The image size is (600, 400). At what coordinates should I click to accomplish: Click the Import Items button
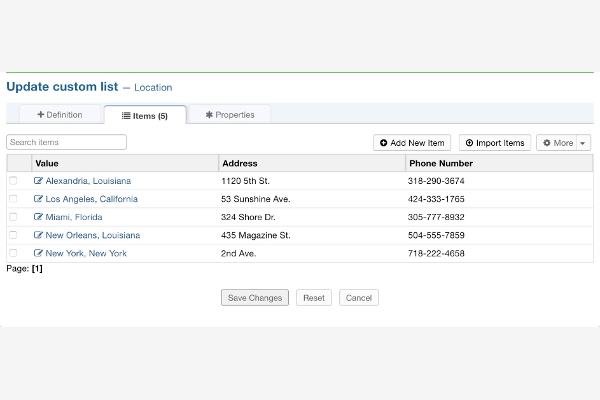(x=495, y=143)
